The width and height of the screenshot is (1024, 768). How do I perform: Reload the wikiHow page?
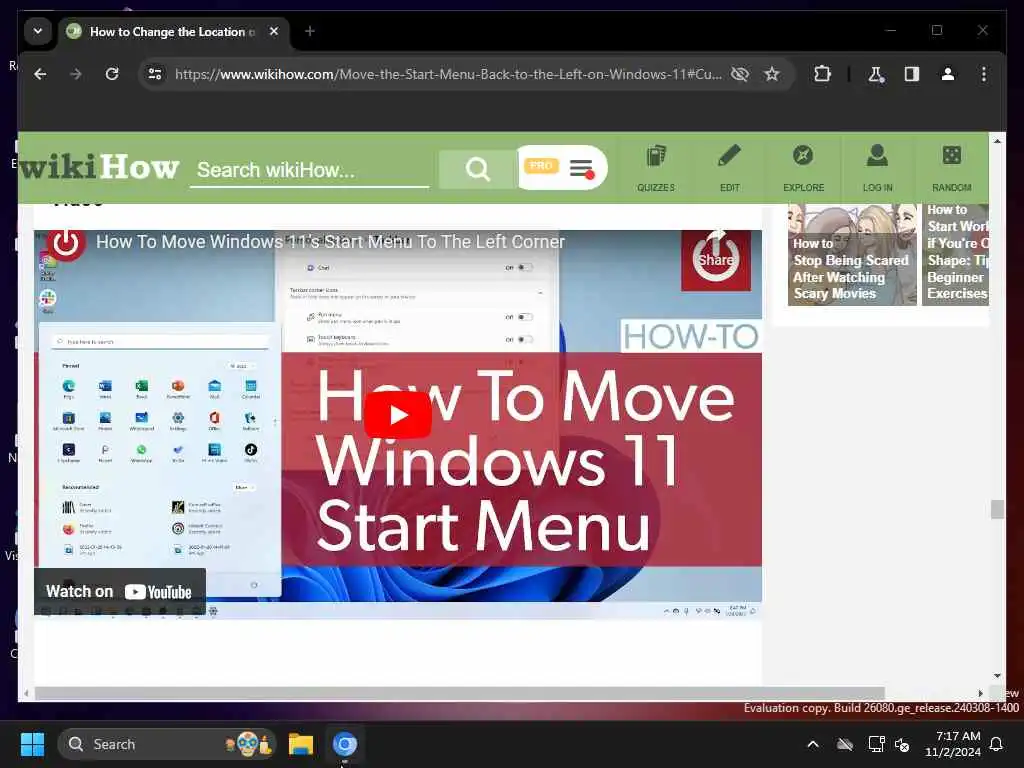tap(112, 74)
